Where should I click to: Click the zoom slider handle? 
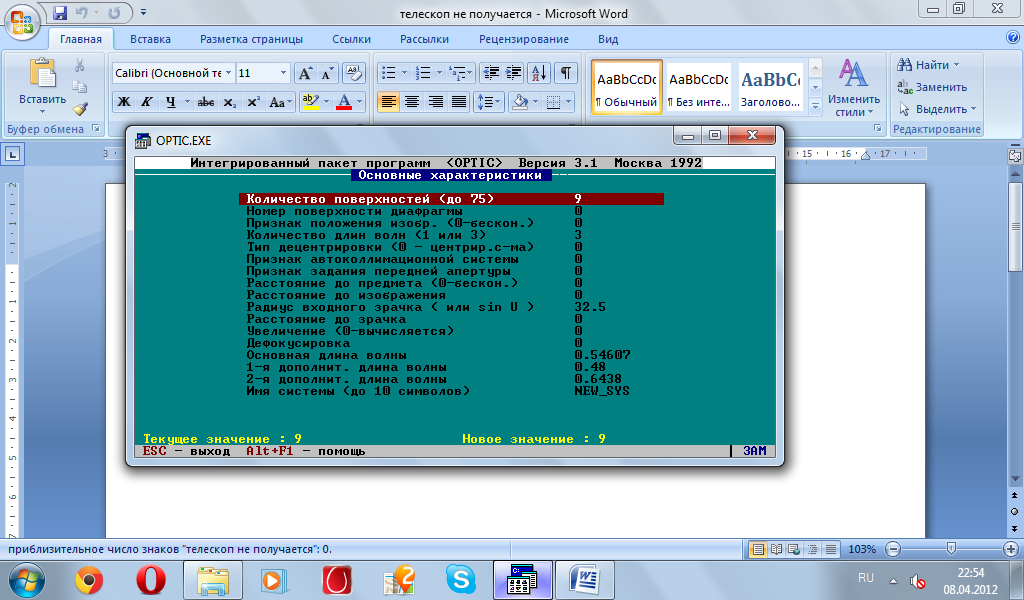952,548
